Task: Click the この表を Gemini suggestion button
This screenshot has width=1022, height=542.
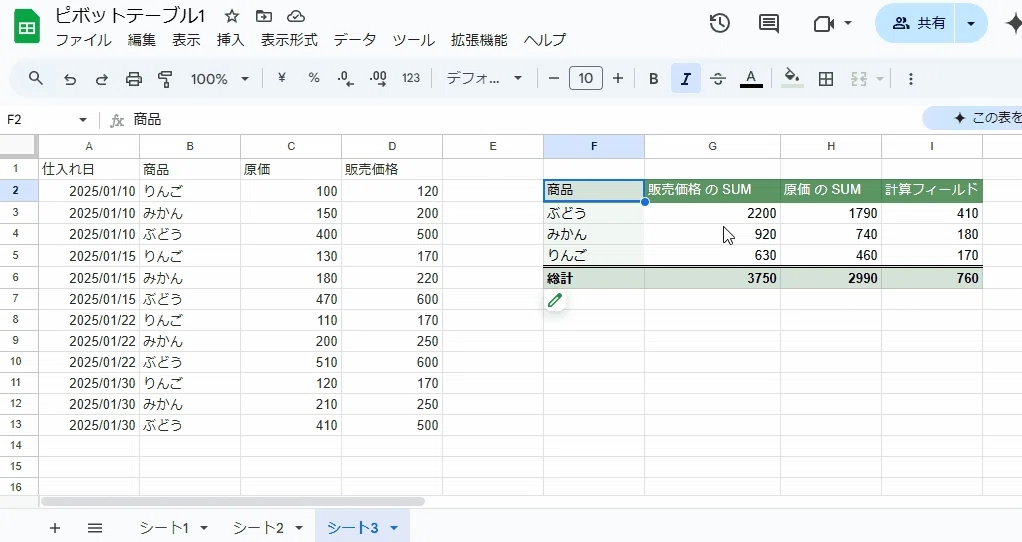Action: [x=974, y=118]
